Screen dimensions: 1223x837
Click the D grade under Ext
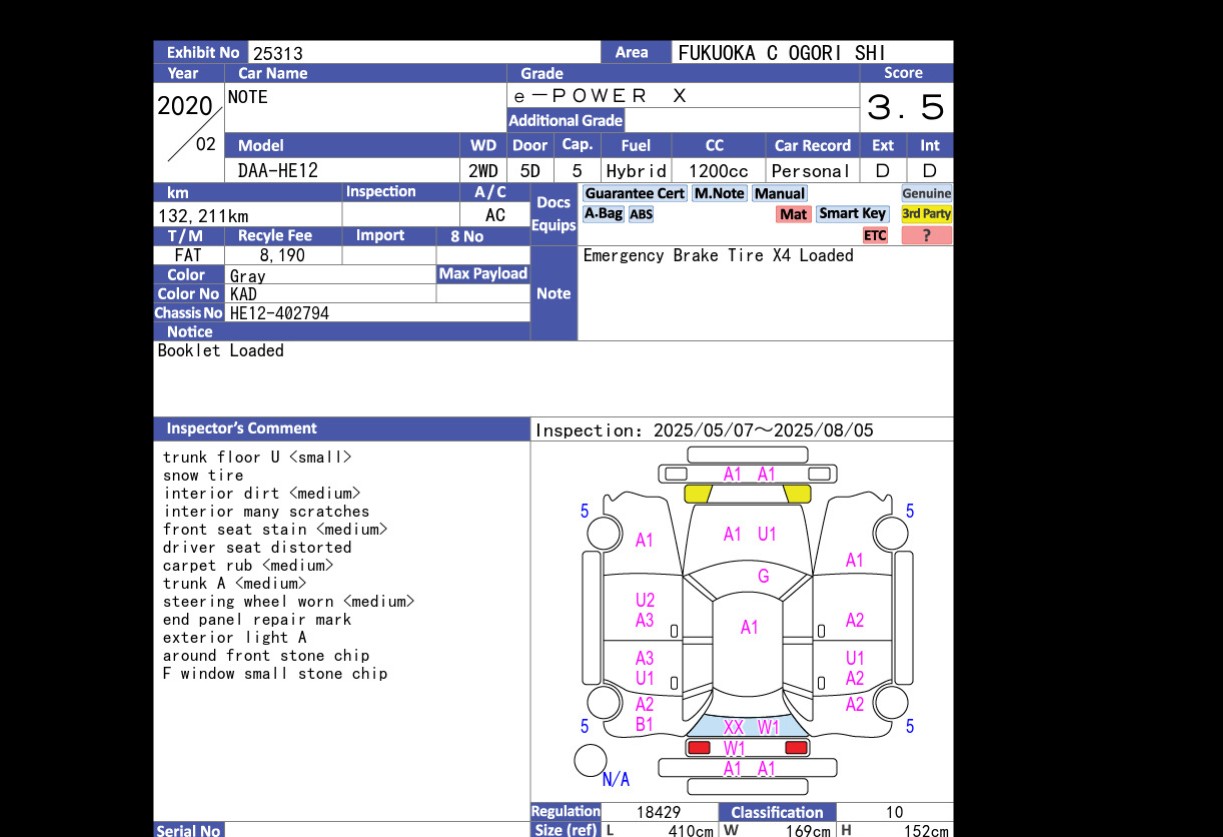click(882, 171)
